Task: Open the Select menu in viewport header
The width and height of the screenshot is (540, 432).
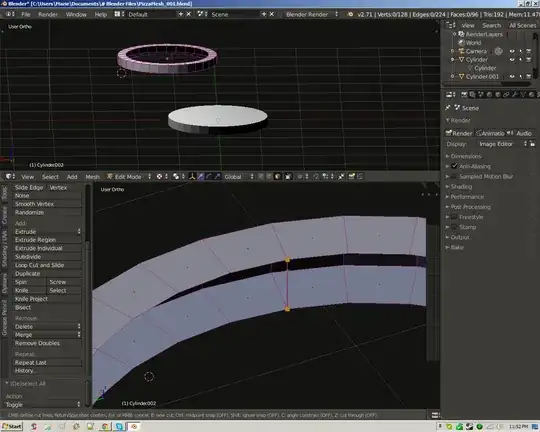Action: tap(50, 177)
